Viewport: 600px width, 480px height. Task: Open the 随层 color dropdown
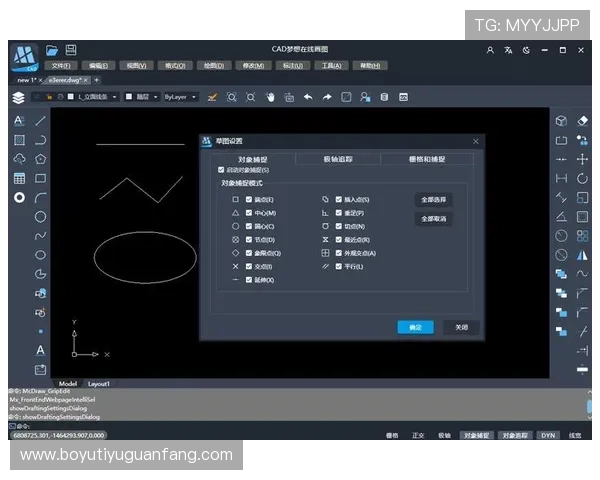point(142,97)
